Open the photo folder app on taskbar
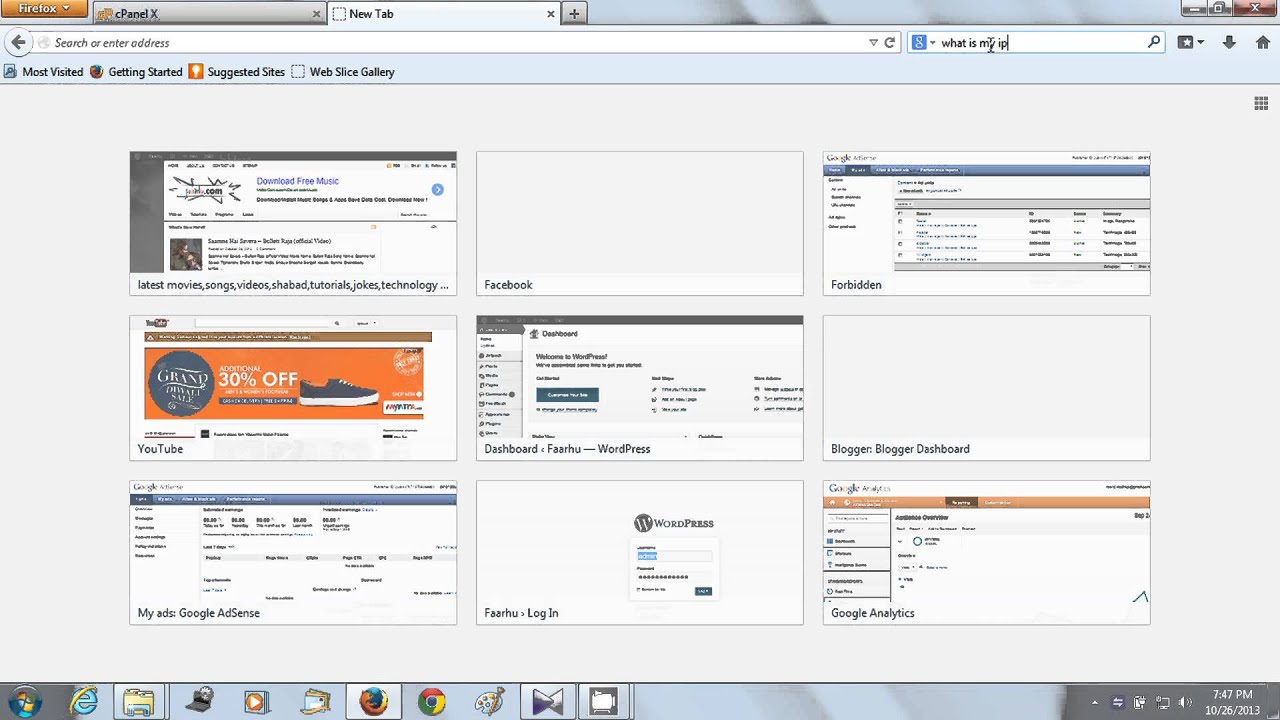This screenshot has height=720, width=1280. point(315,702)
